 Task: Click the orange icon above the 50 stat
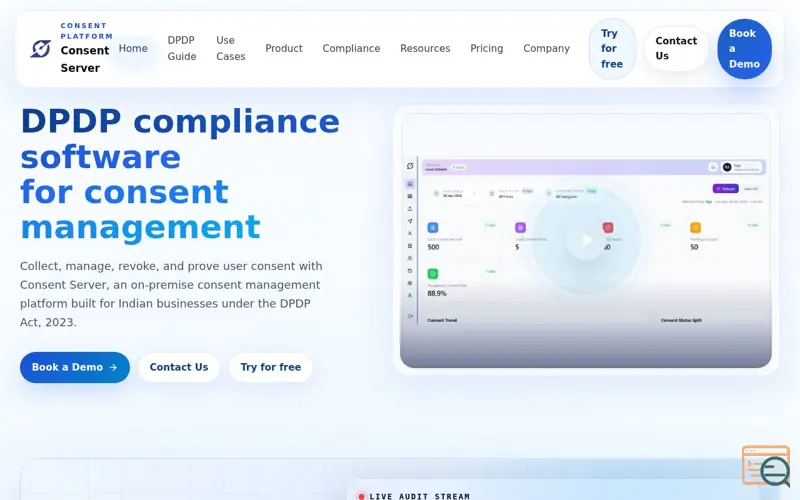click(695, 228)
